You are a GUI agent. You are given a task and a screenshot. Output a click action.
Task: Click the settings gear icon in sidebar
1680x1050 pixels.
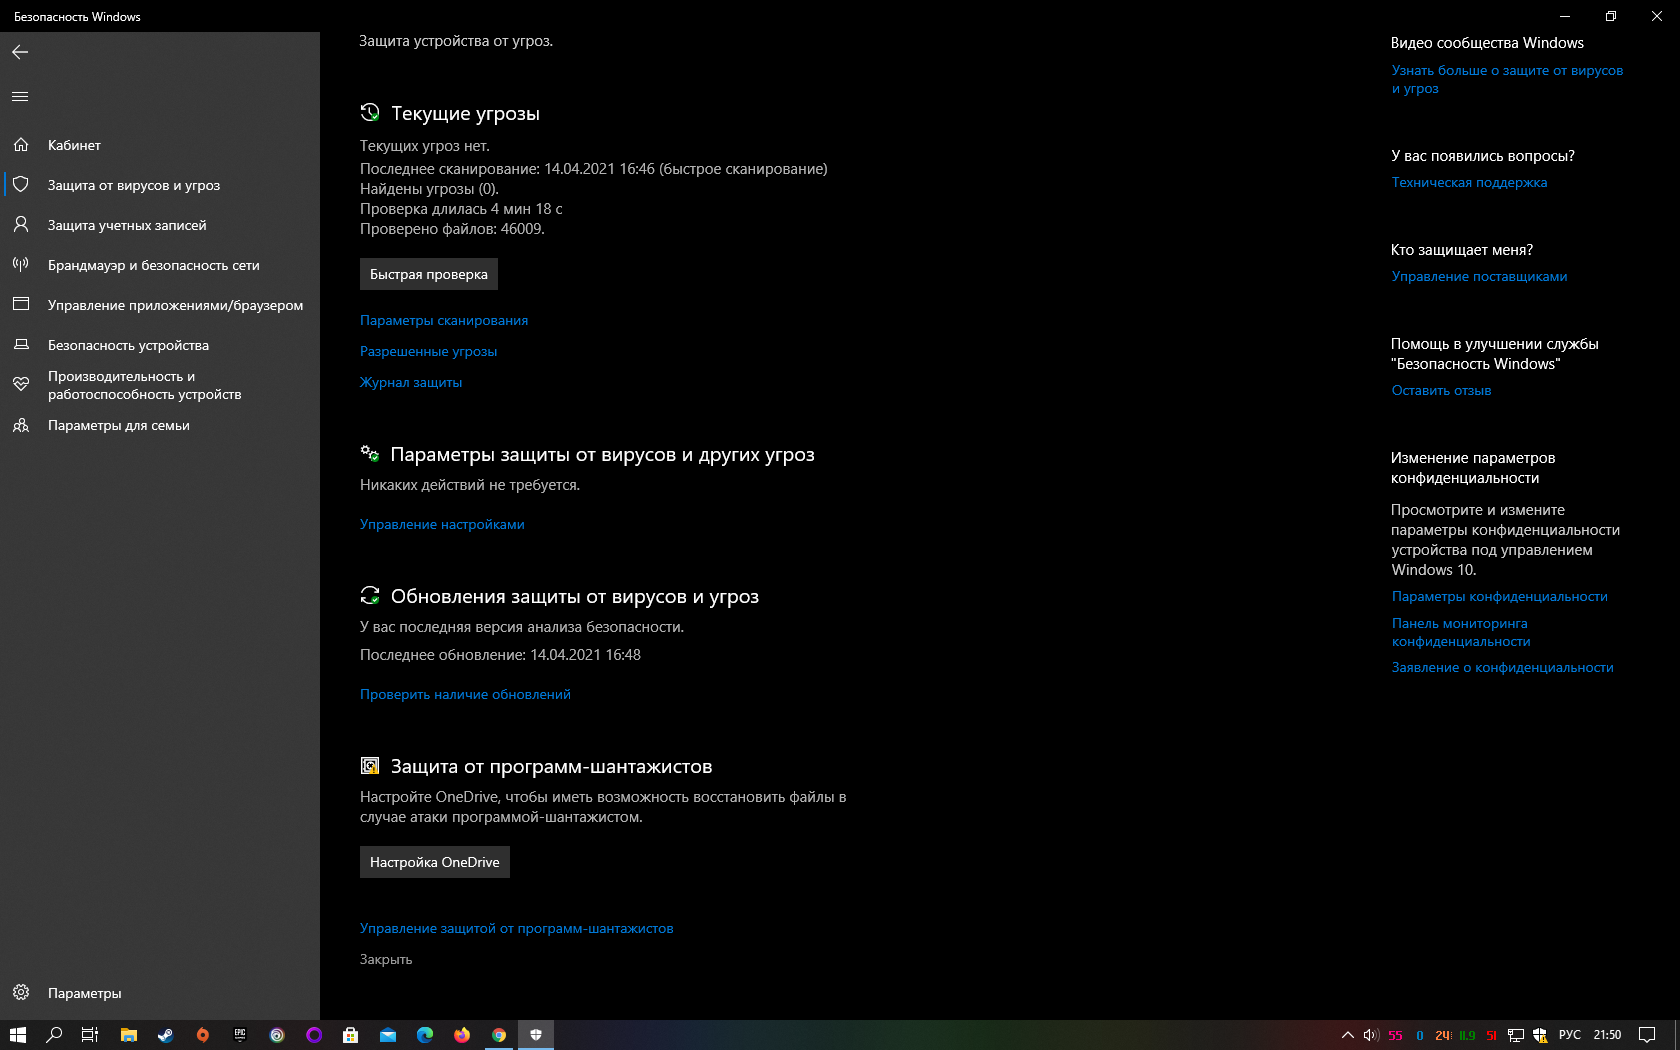21,993
